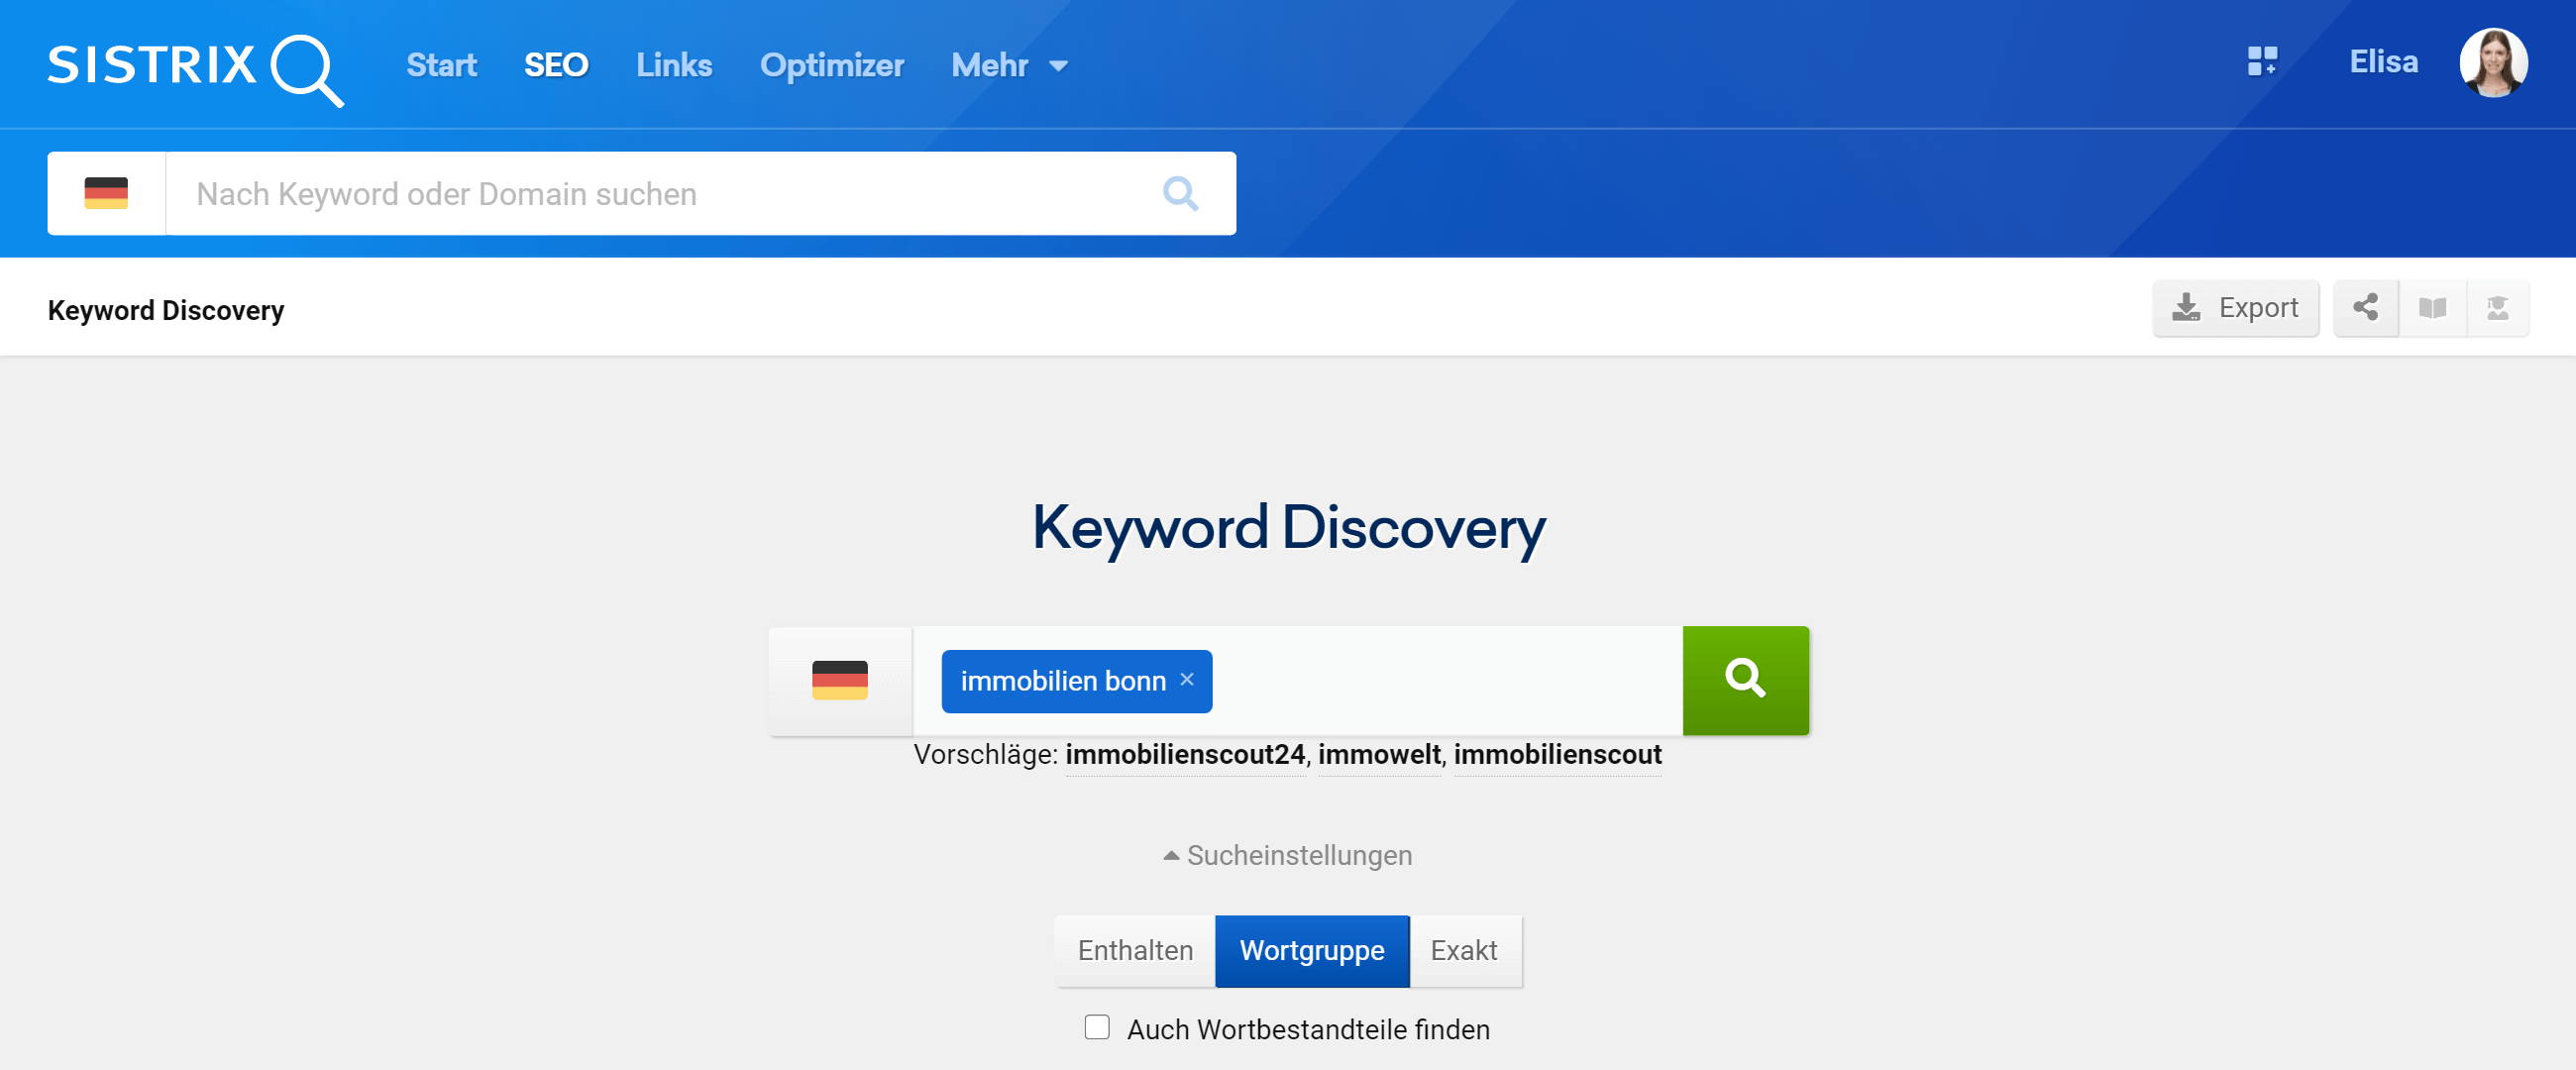The image size is (2576, 1070).
Task: Open the Optimizer navigation item
Action: (831, 66)
